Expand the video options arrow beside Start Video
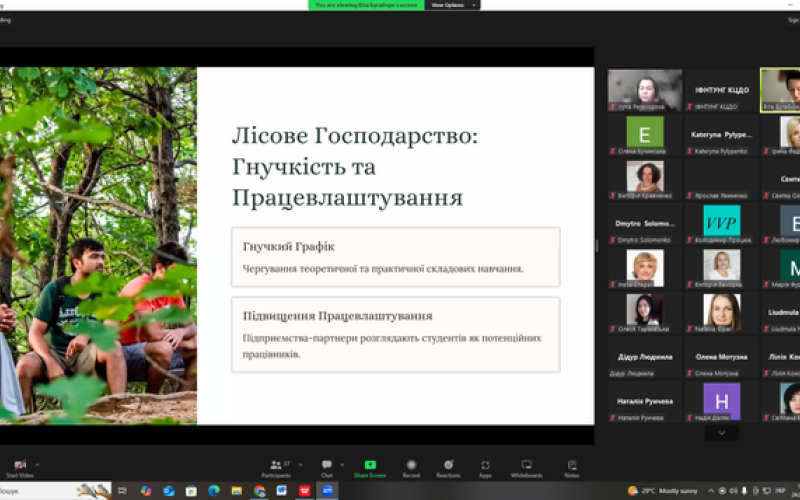 click(37, 465)
